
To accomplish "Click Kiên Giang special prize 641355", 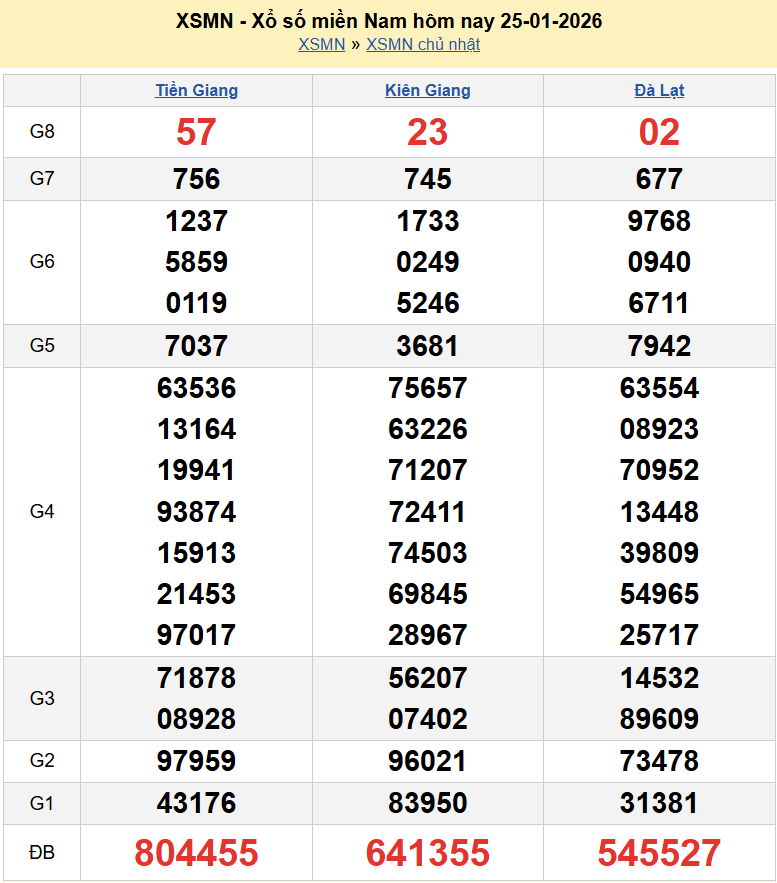I will pos(427,853).
